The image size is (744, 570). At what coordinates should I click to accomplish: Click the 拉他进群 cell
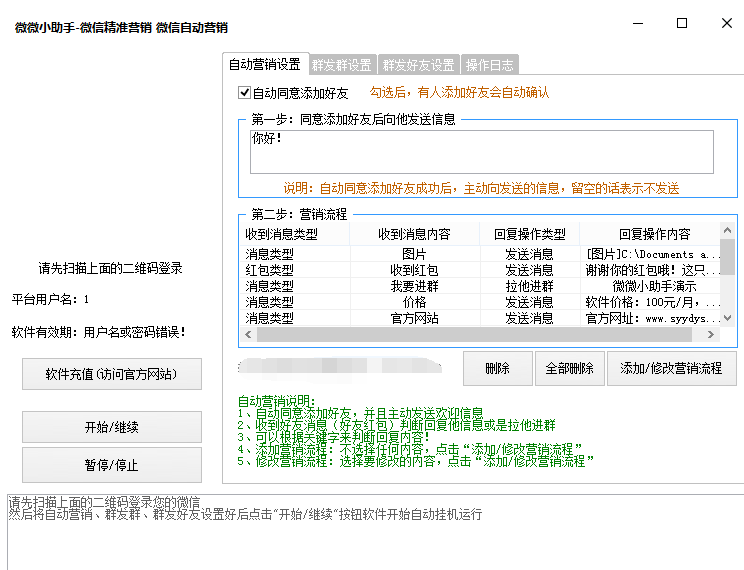530,286
